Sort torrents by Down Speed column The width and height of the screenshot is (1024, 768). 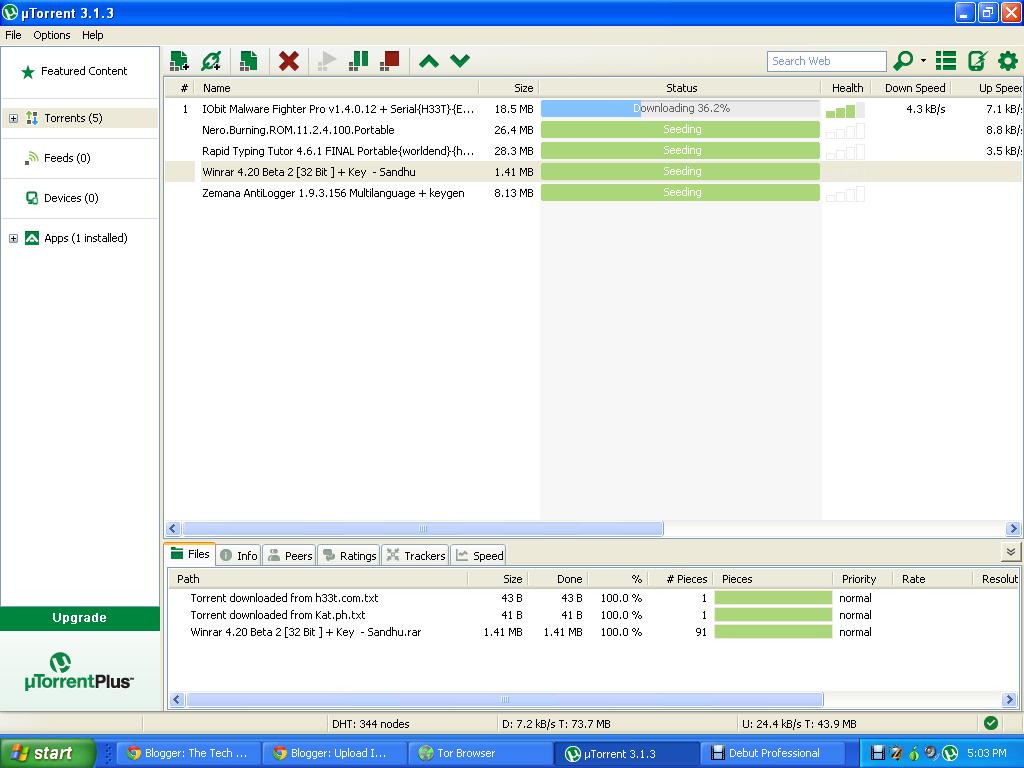pos(914,88)
